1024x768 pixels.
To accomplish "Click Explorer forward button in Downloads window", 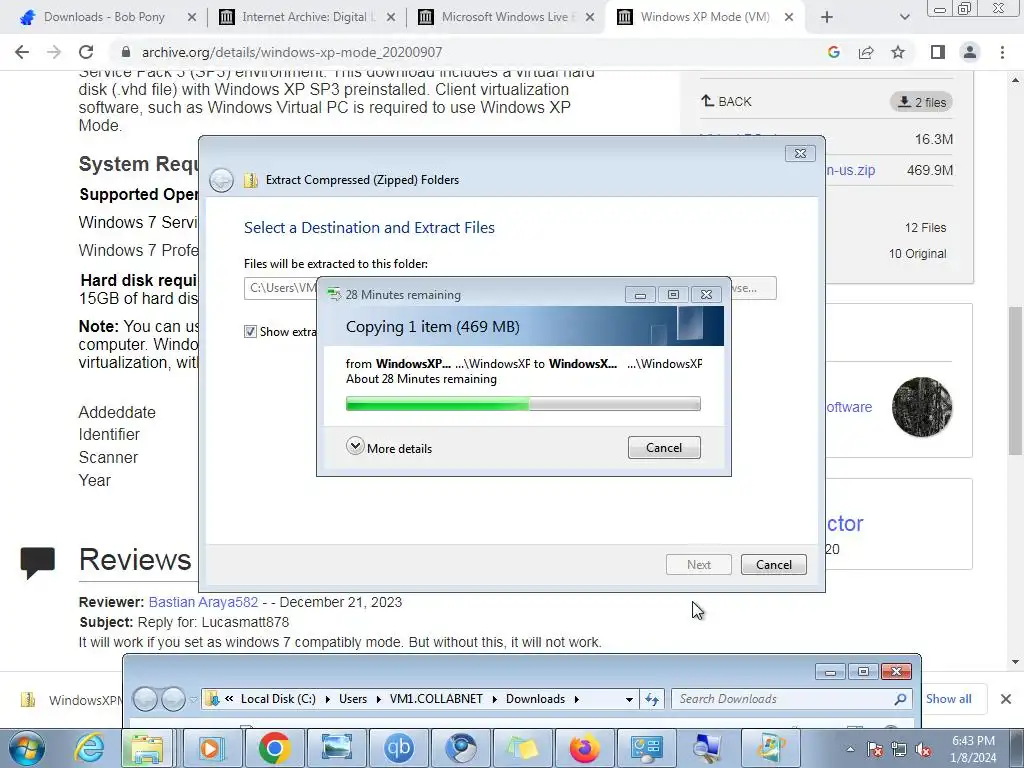I will point(173,699).
